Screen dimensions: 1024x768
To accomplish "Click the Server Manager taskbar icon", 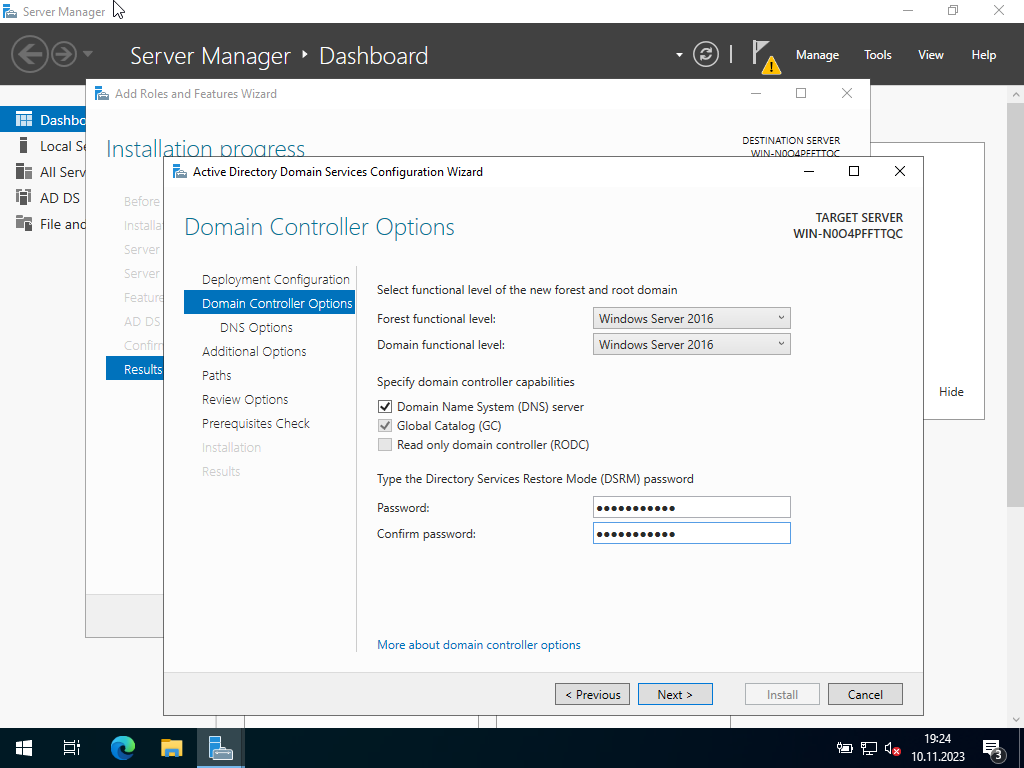I will [x=221, y=748].
